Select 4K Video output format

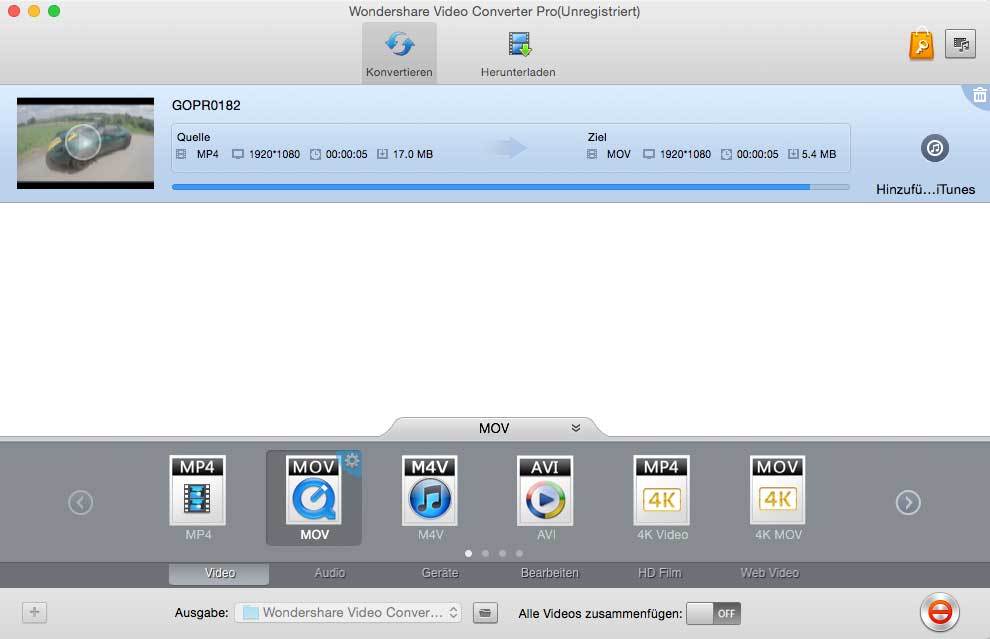point(661,492)
